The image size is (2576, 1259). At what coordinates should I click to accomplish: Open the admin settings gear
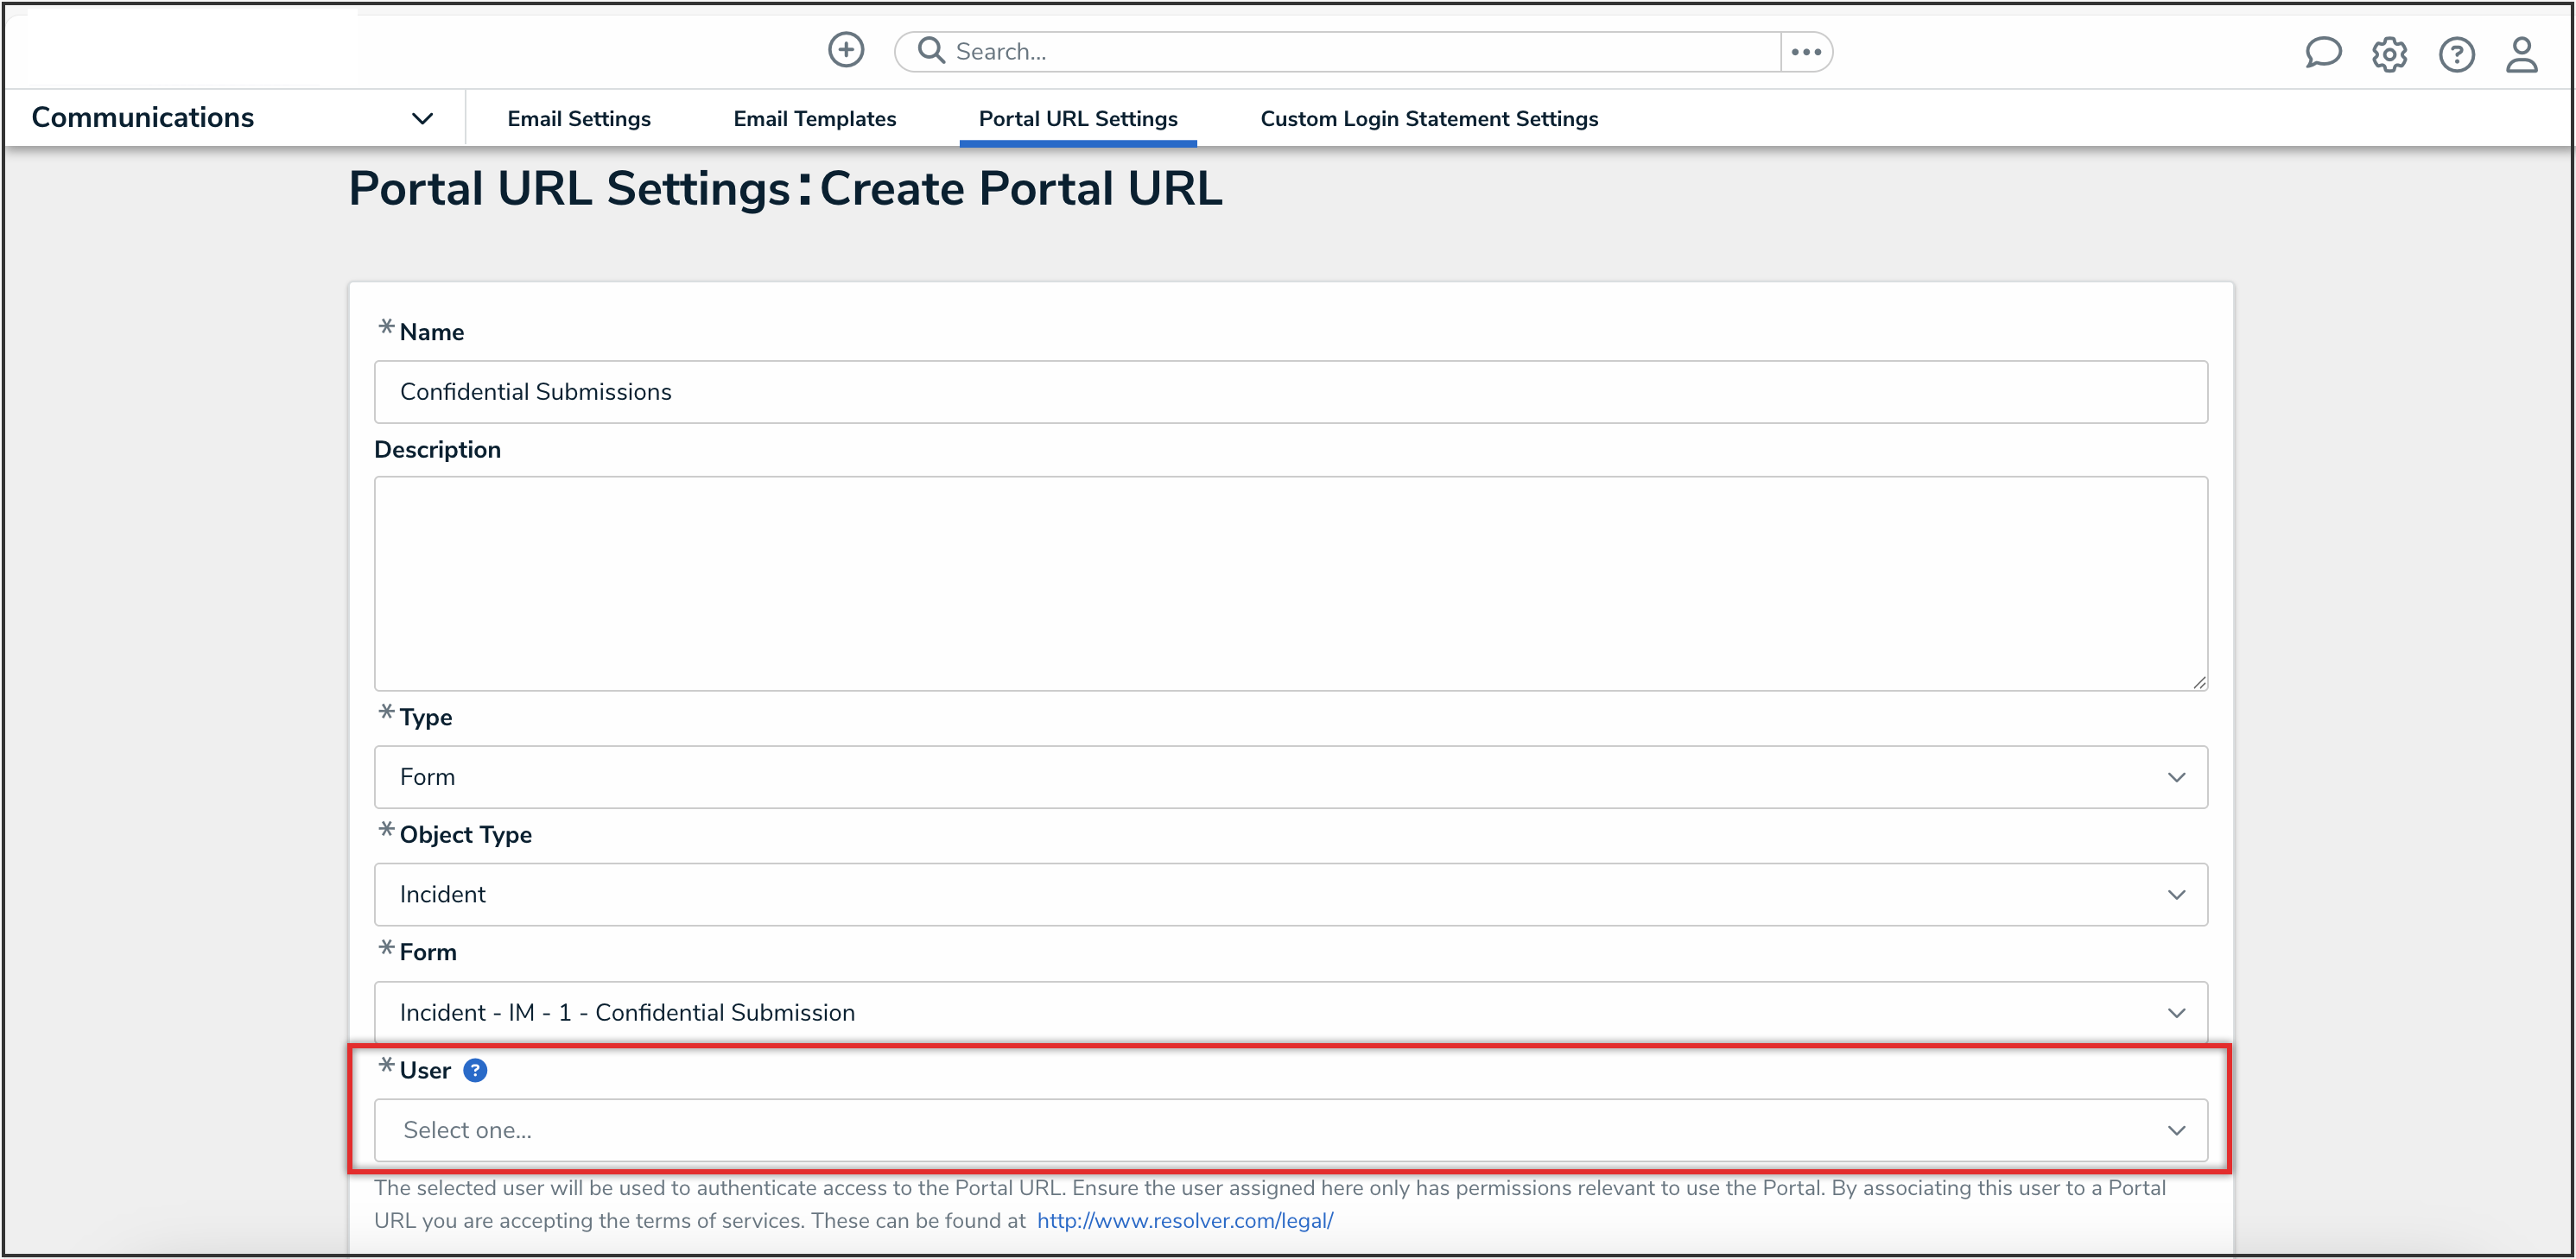click(2389, 54)
